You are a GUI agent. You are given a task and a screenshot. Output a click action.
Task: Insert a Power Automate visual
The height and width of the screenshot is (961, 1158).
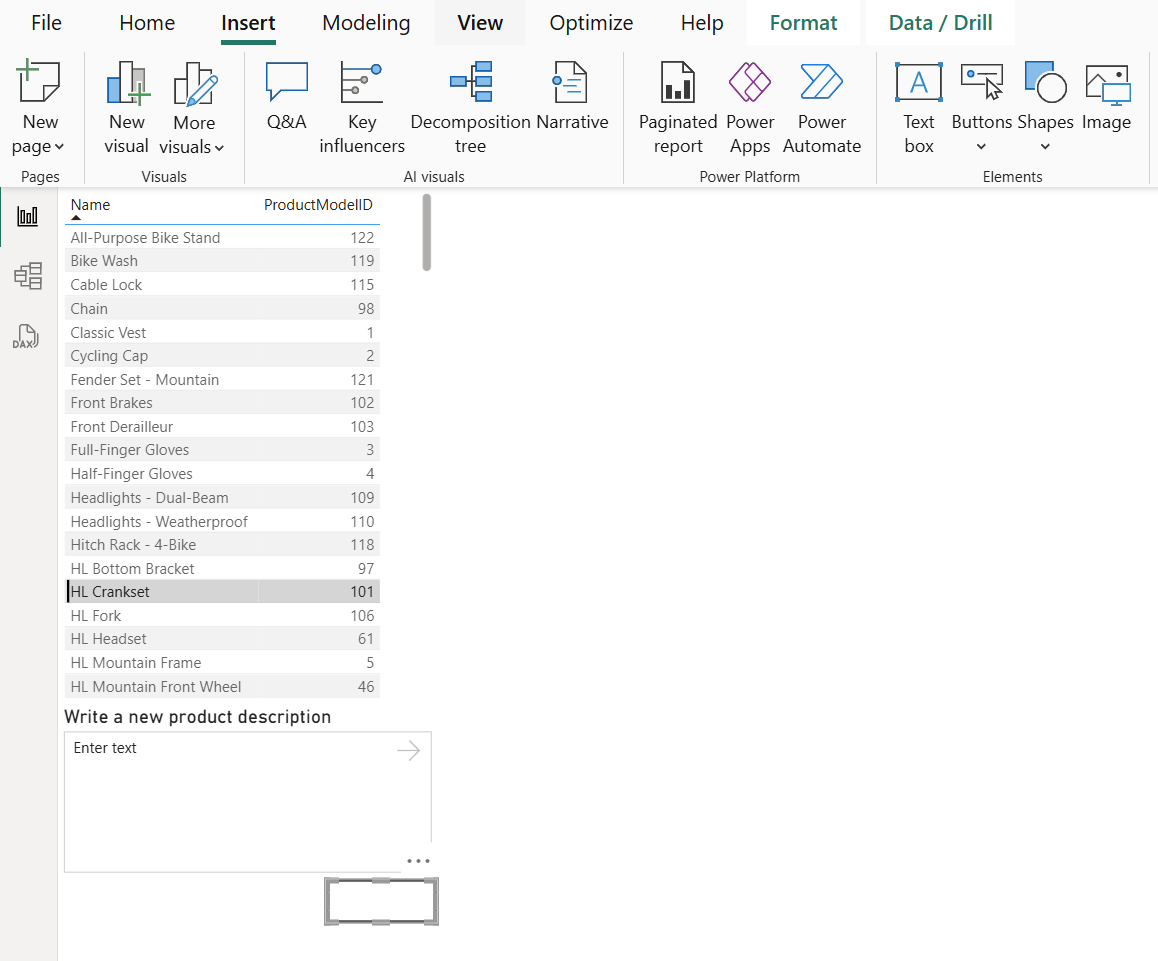click(821, 104)
